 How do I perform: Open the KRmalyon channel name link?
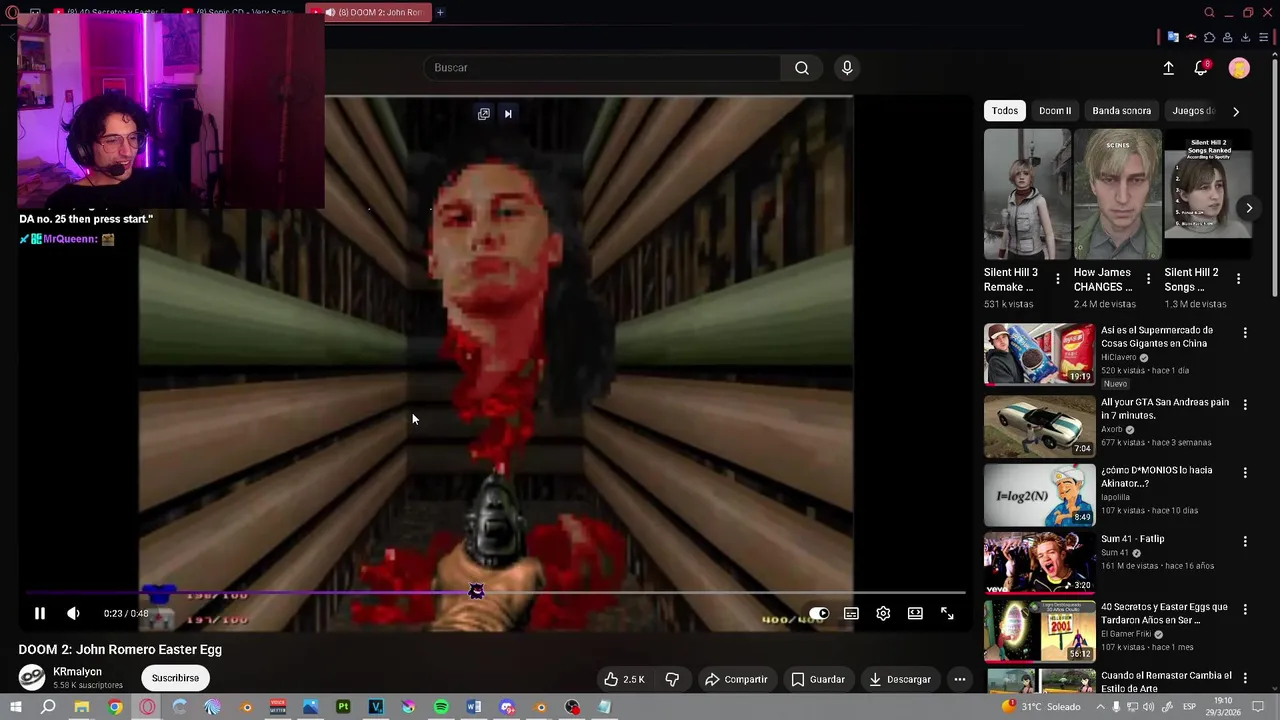click(x=77, y=672)
